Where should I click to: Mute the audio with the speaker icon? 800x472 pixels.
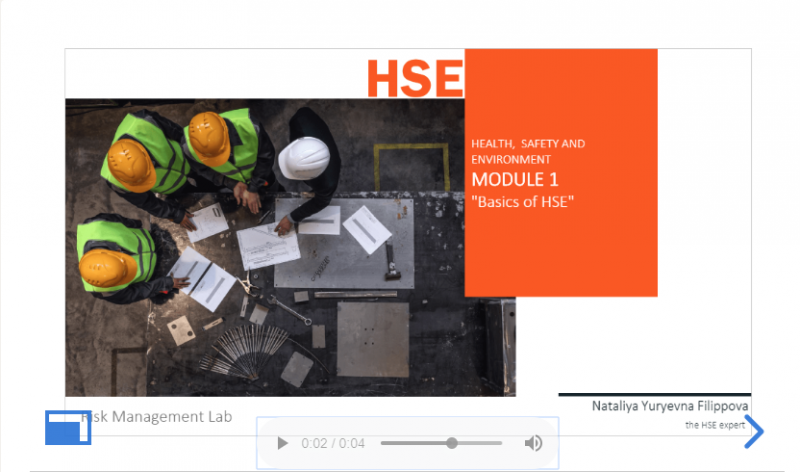534,443
